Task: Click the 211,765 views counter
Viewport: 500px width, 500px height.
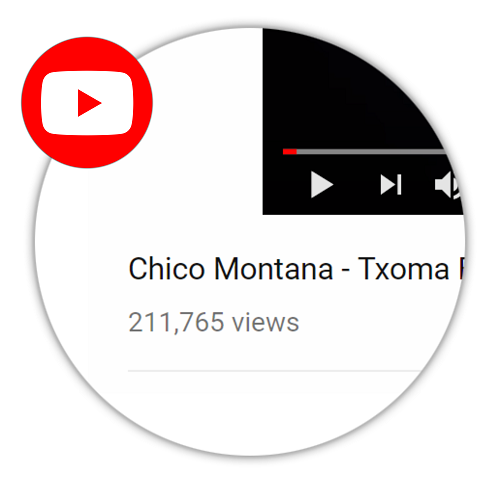Action: [214, 322]
